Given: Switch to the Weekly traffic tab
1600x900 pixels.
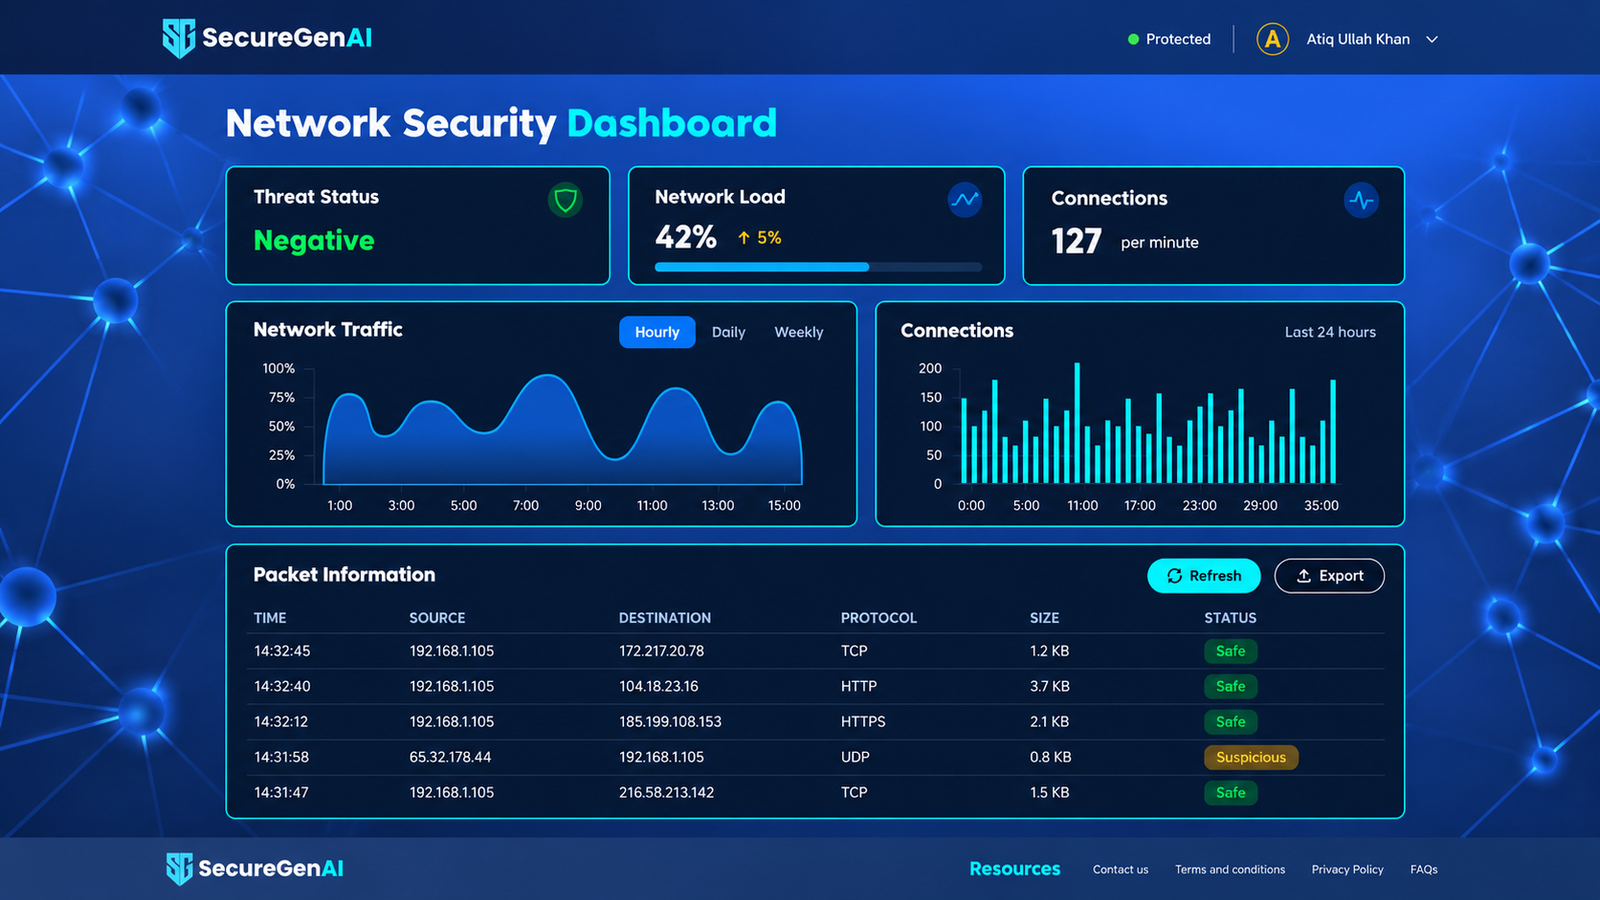Looking at the screenshot, I should pos(799,332).
